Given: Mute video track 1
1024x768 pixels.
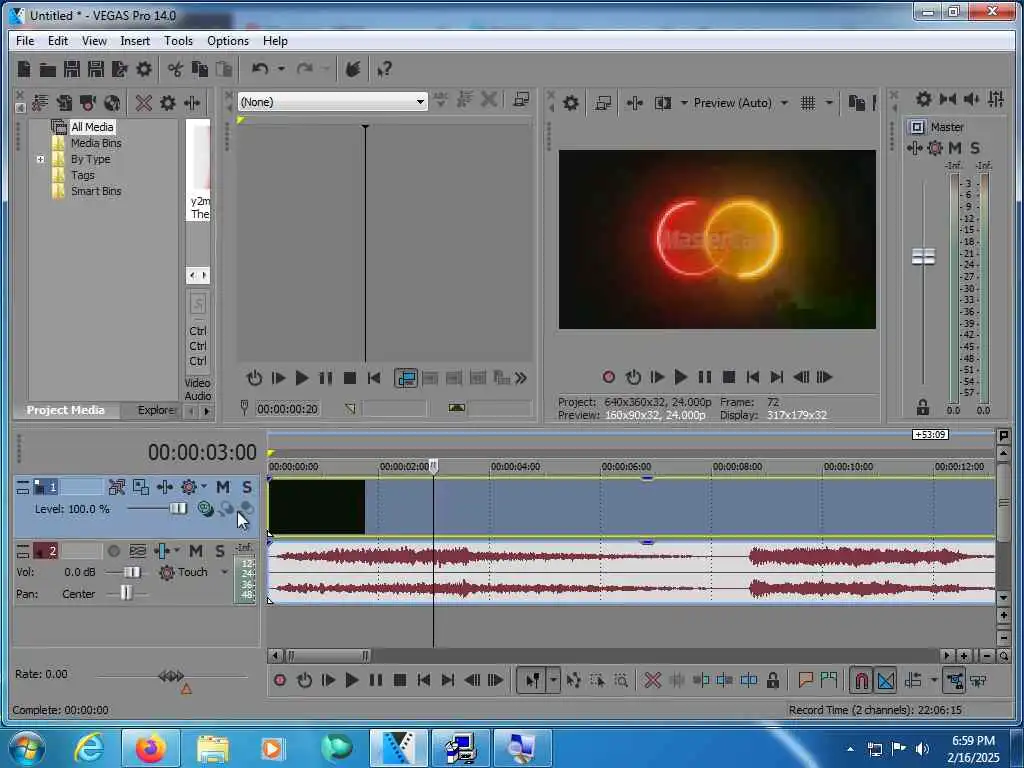Looking at the screenshot, I should (223, 487).
